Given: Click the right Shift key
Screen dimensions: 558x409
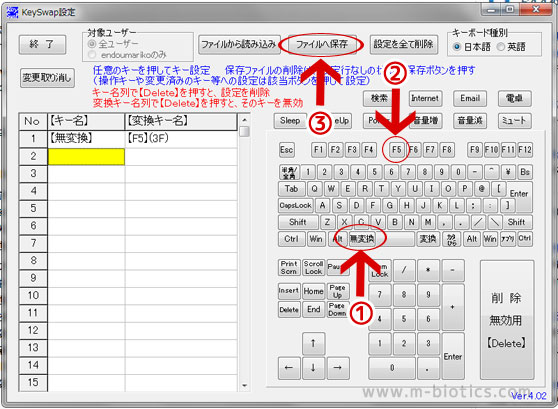Looking at the screenshot, I should 516,222.
